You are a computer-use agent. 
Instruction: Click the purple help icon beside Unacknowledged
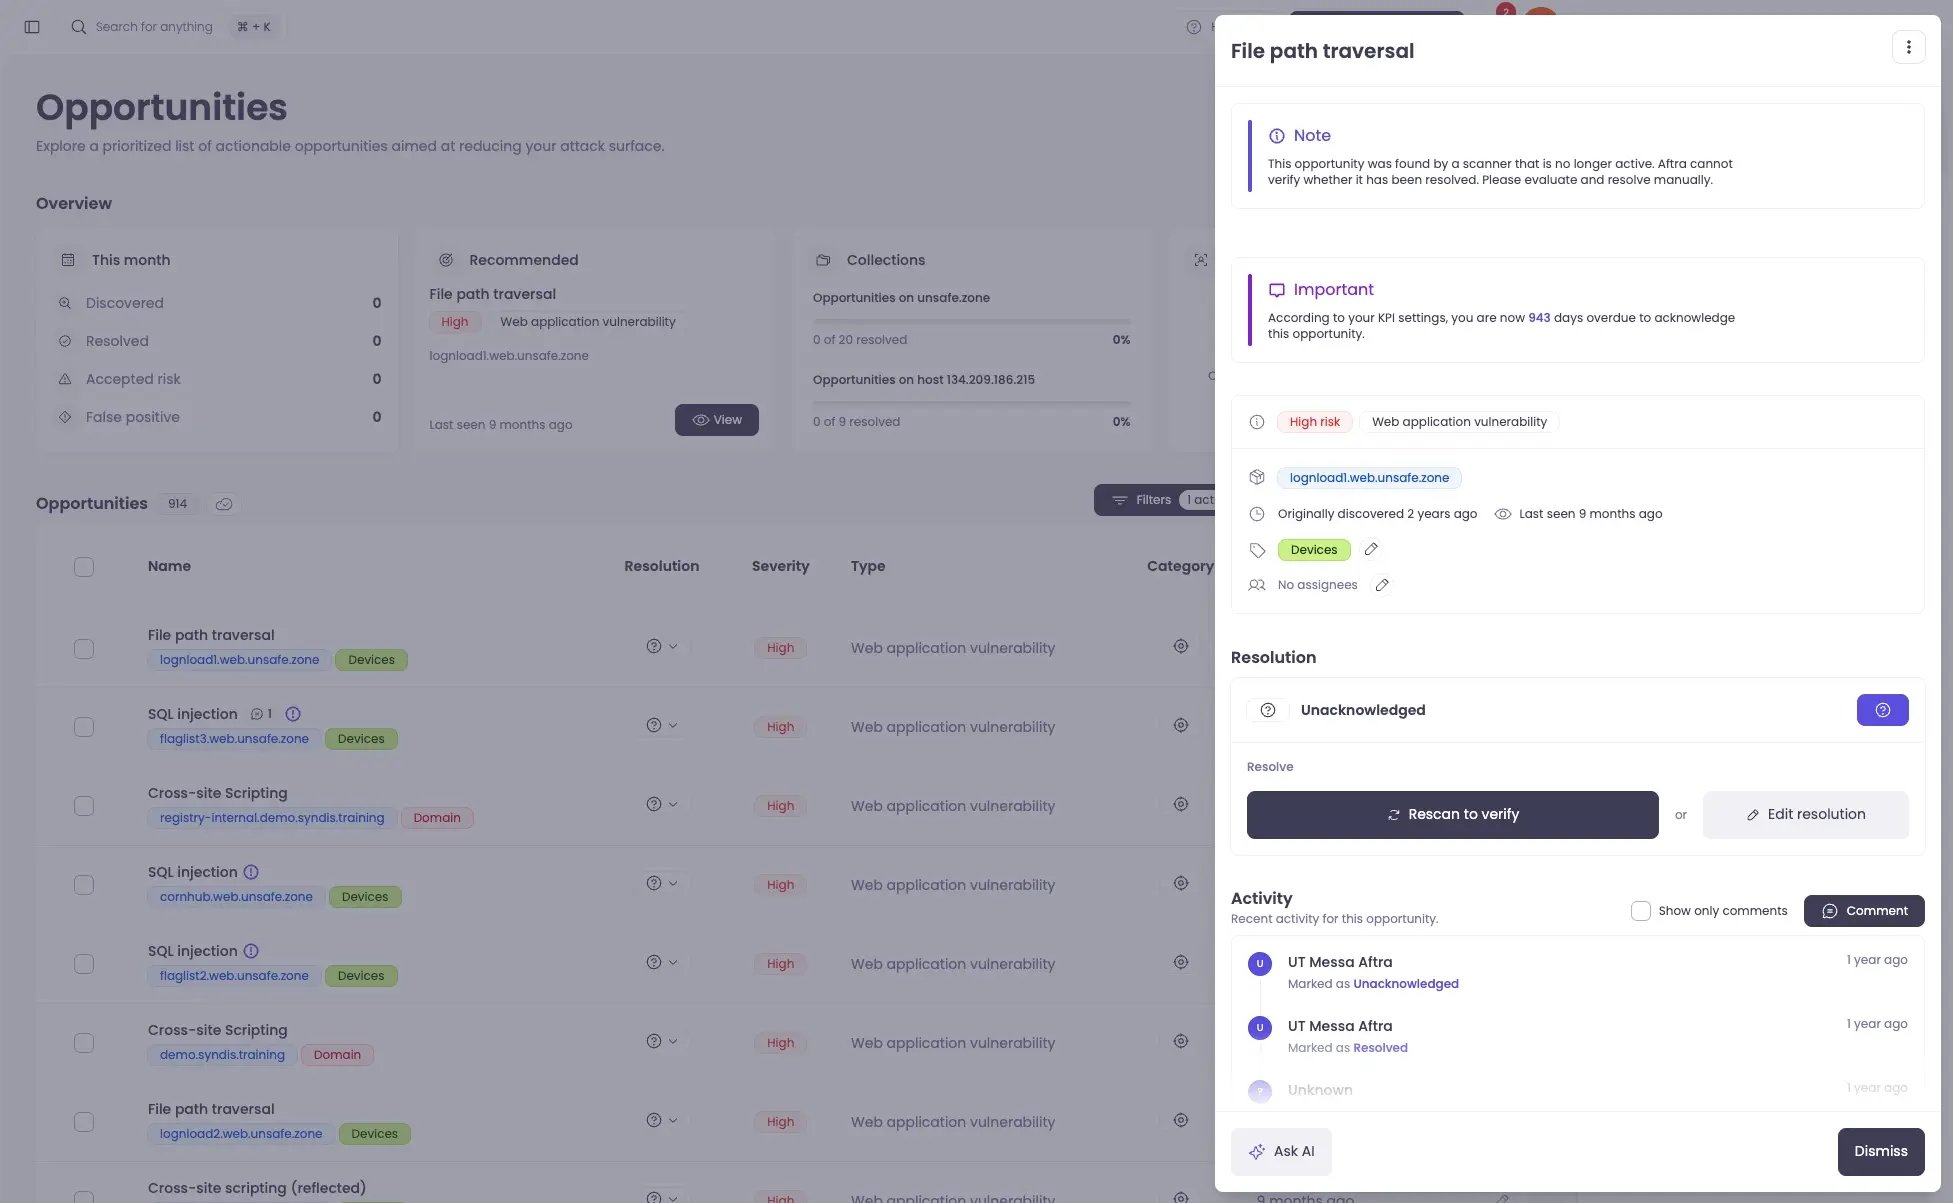point(1882,710)
